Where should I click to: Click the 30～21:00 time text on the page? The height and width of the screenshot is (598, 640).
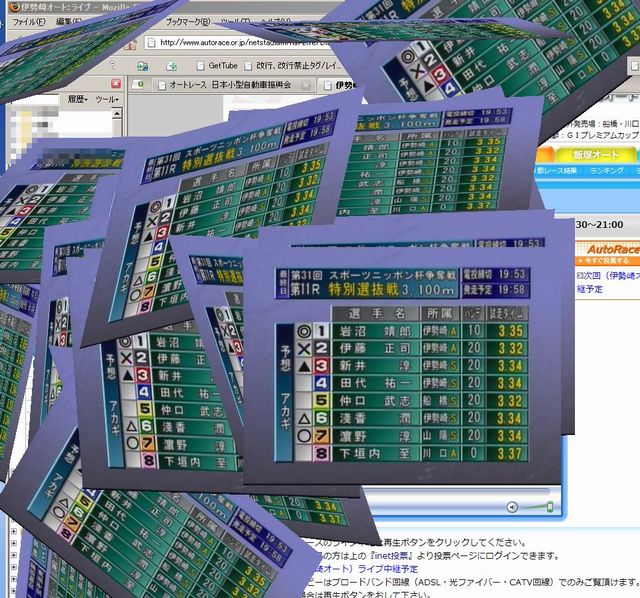pos(599,225)
